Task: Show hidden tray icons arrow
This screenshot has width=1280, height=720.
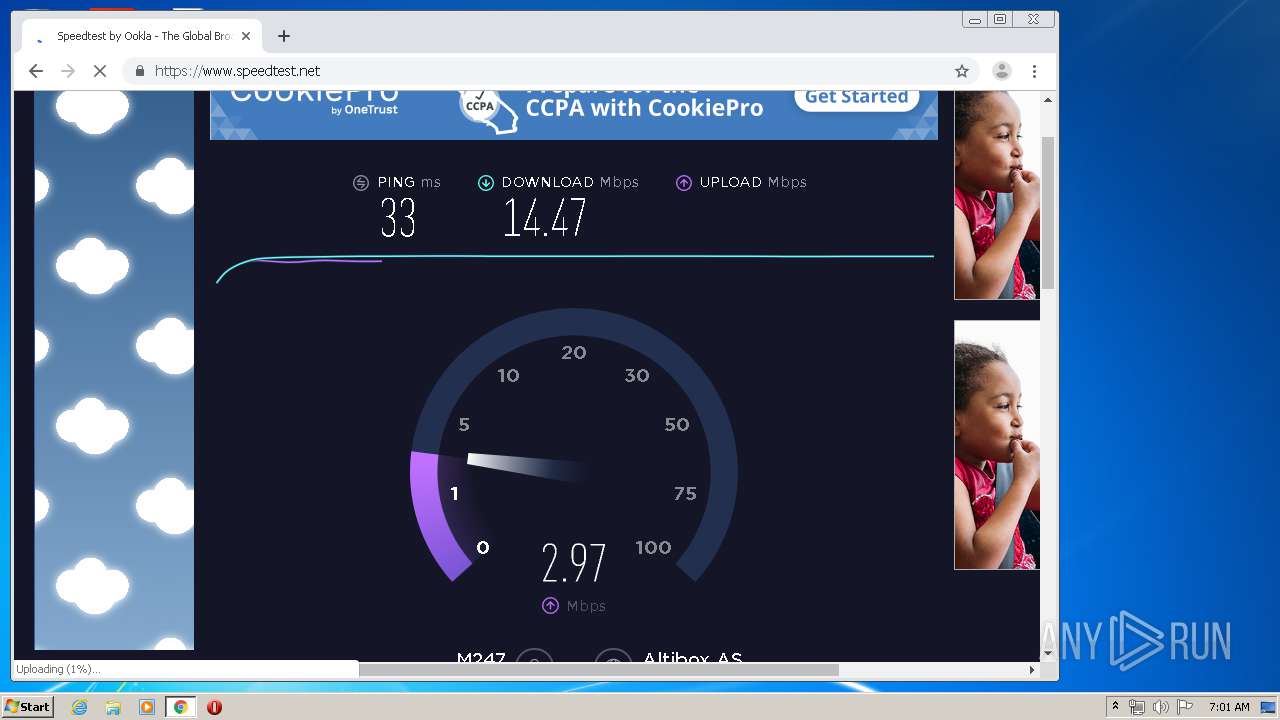Action: [1115, 707]
